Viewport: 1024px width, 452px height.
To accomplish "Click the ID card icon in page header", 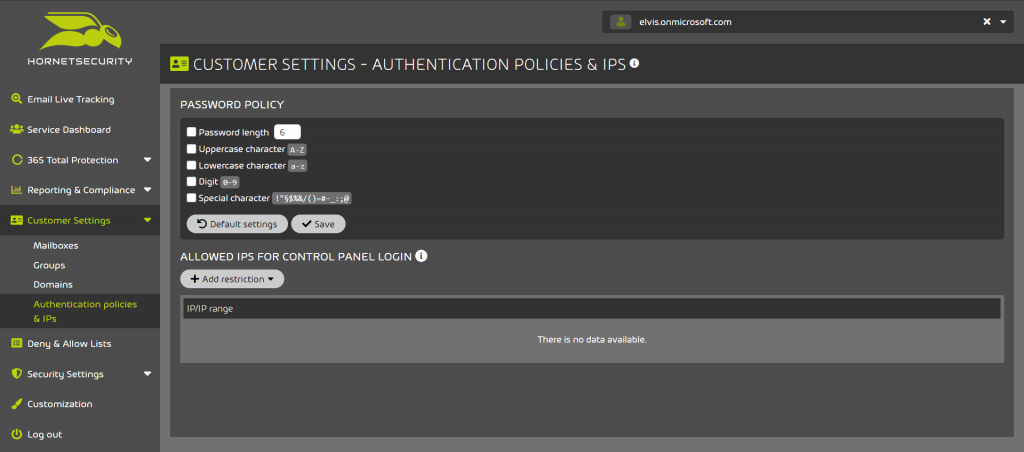I will (x=179, y=63).
